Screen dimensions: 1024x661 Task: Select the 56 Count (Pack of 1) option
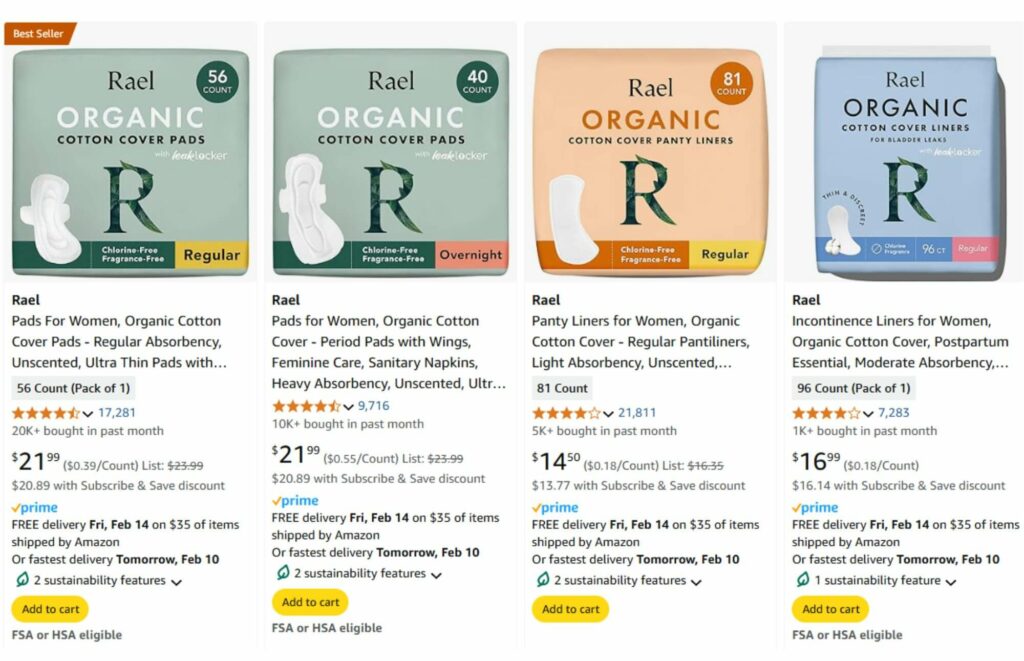(73, 388)
